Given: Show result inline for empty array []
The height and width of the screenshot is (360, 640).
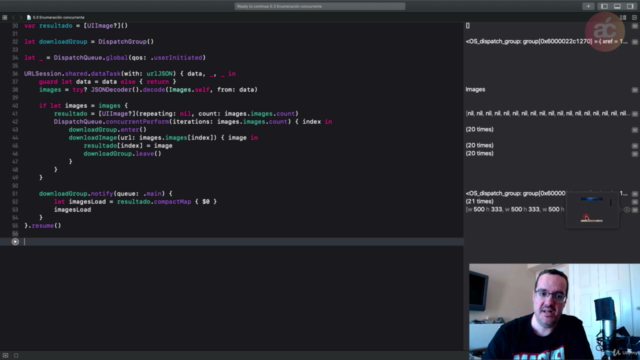Looking at the screenshot, I should [635, 26].
